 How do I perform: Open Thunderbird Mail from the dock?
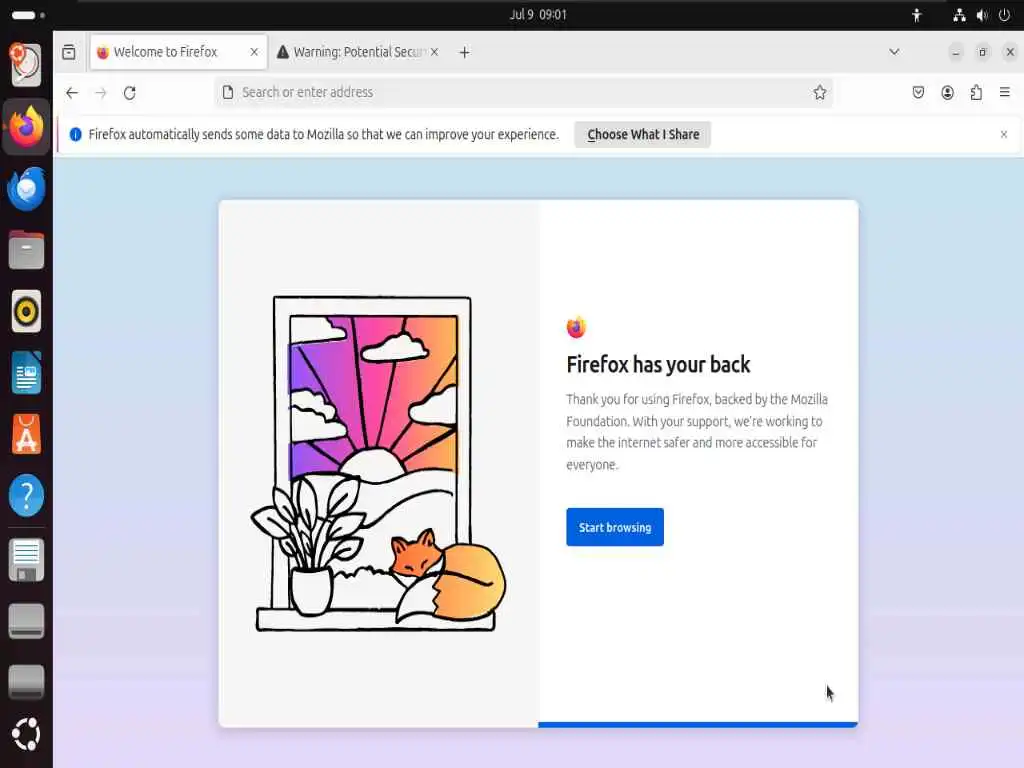[26, 188]
